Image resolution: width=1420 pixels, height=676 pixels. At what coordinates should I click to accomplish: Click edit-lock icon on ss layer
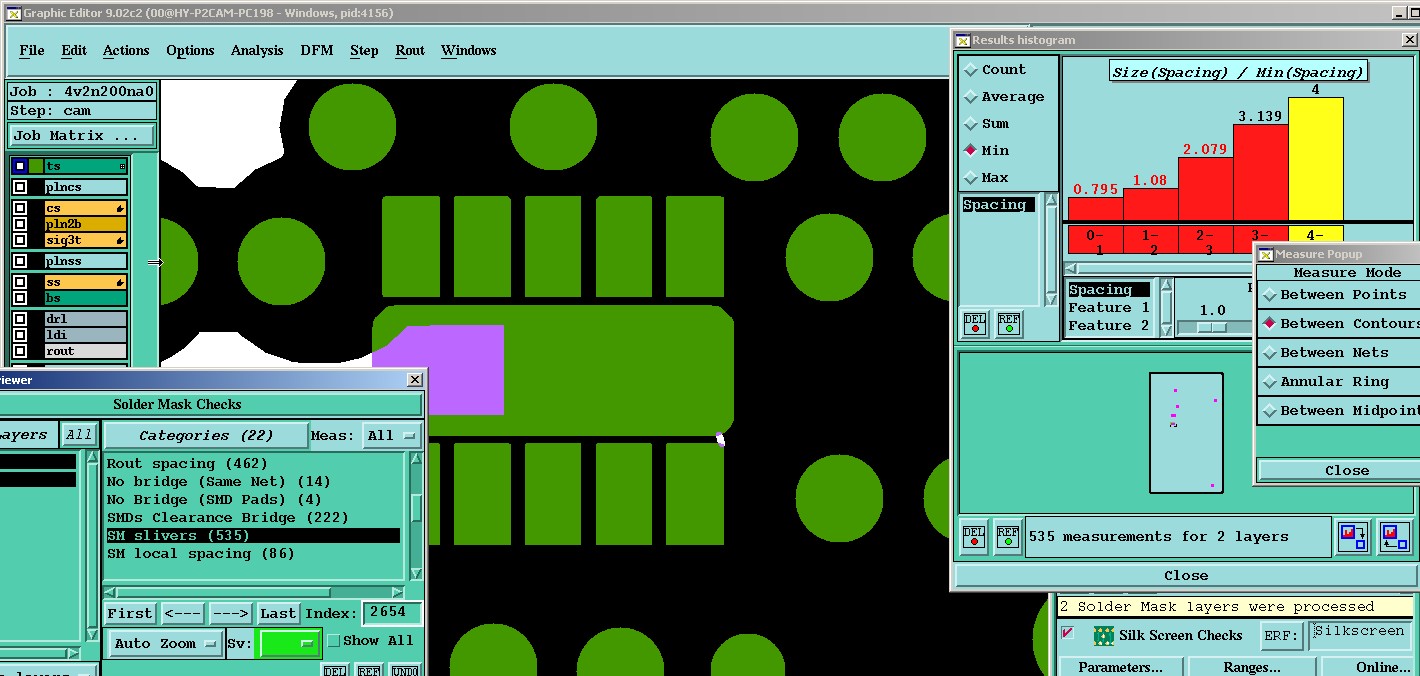(x=121, y=283)
